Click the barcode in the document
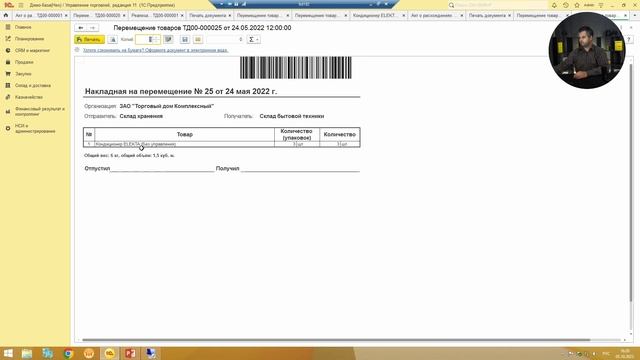Screen dimensions: 640x360 click(x=296, y=68)
